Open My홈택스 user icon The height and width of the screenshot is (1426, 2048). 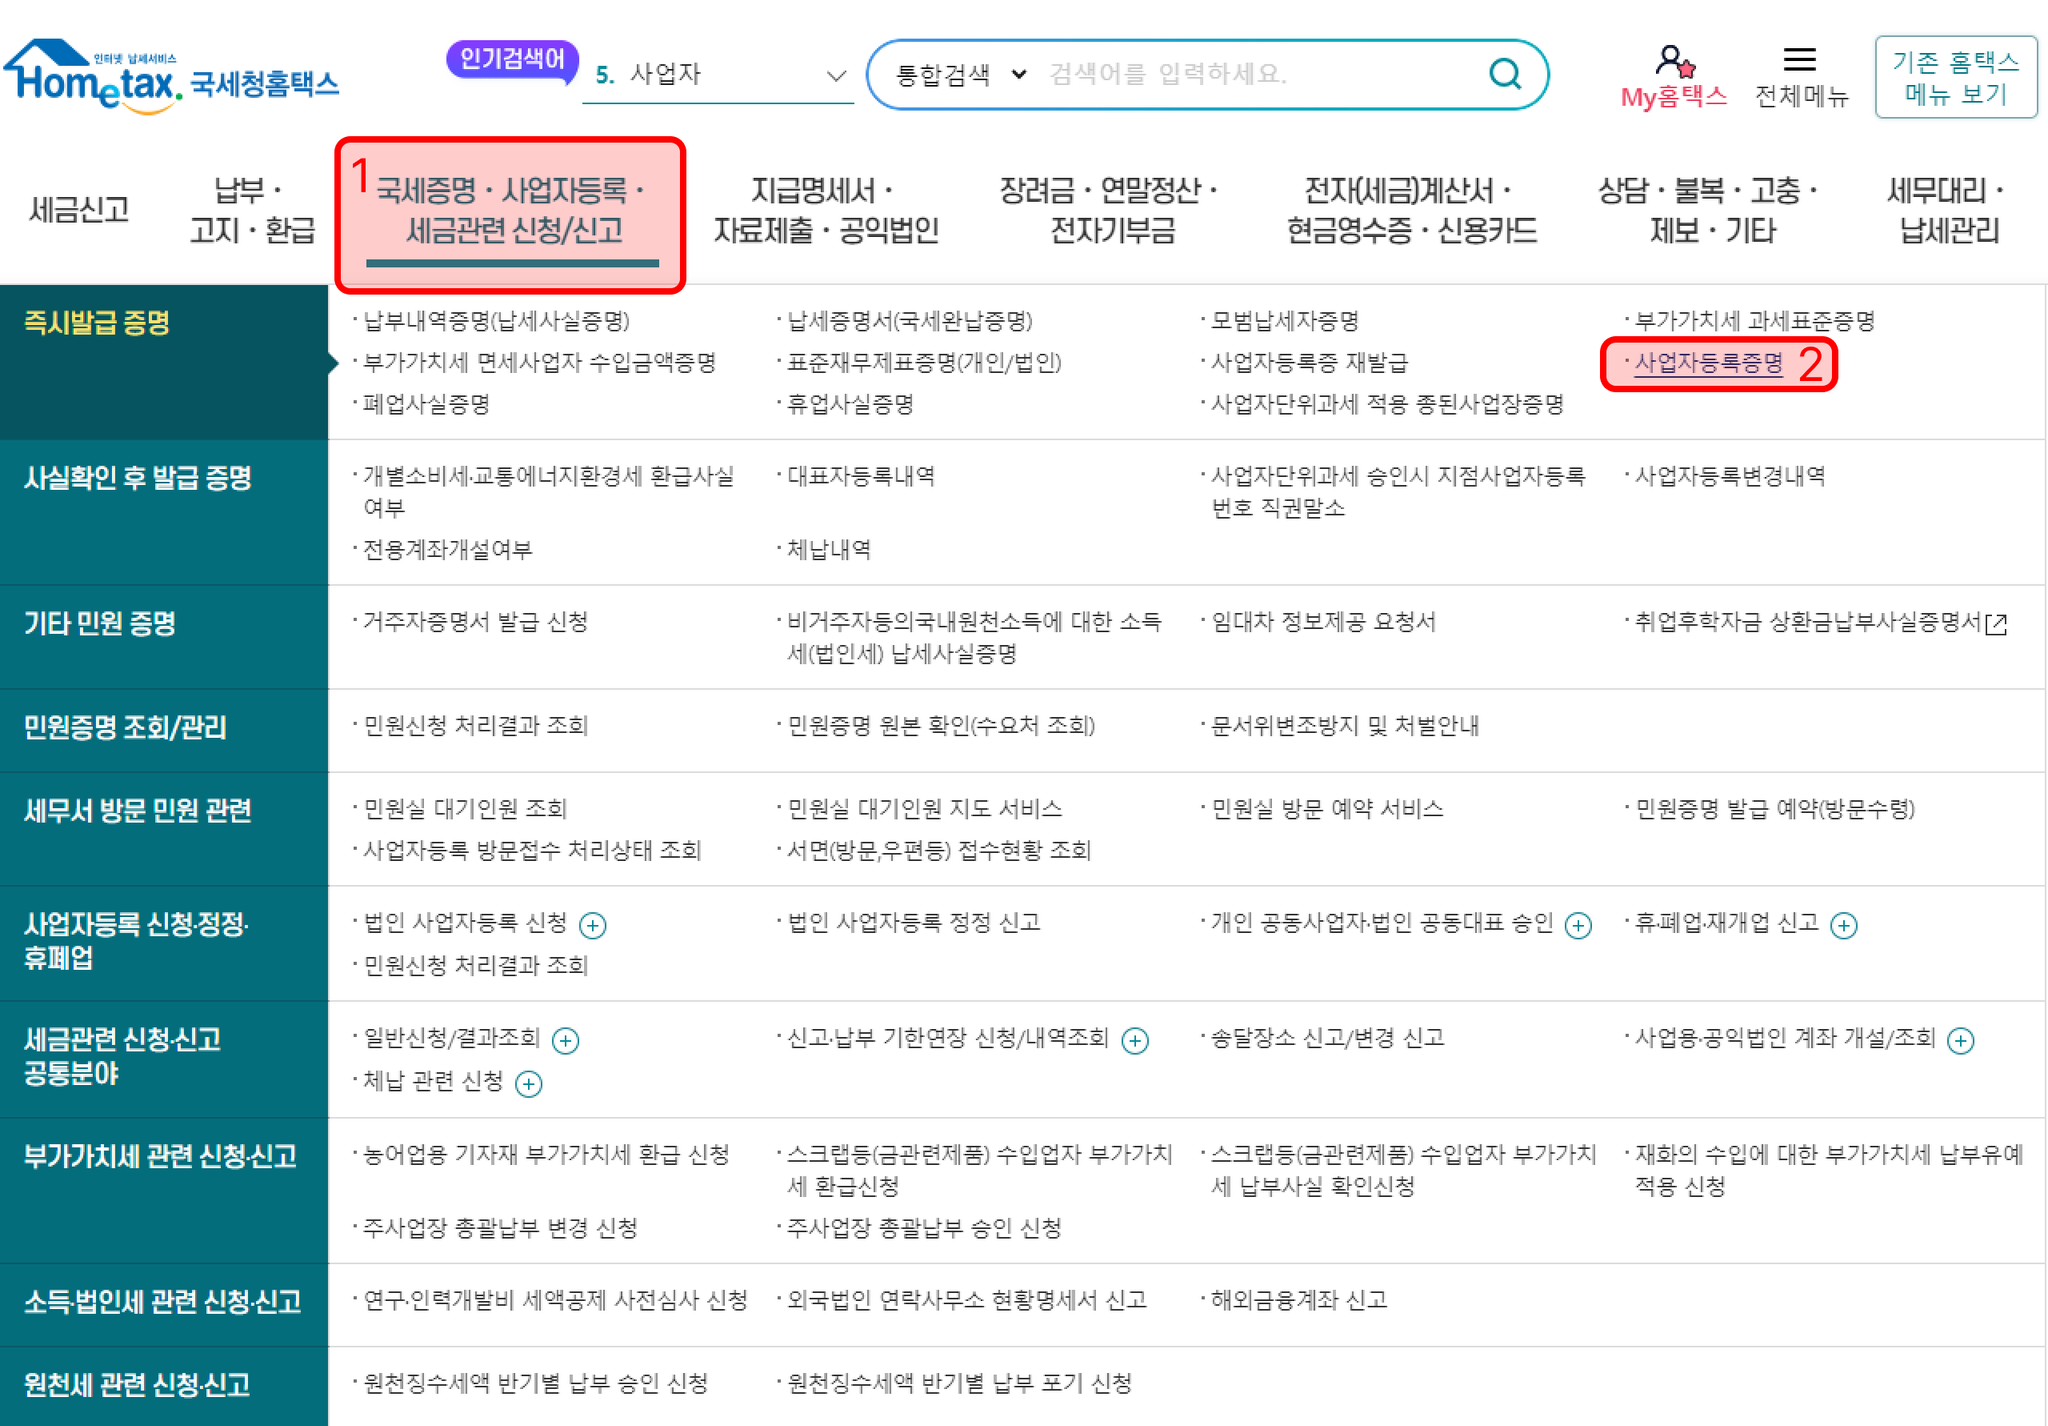(1673, 62)
